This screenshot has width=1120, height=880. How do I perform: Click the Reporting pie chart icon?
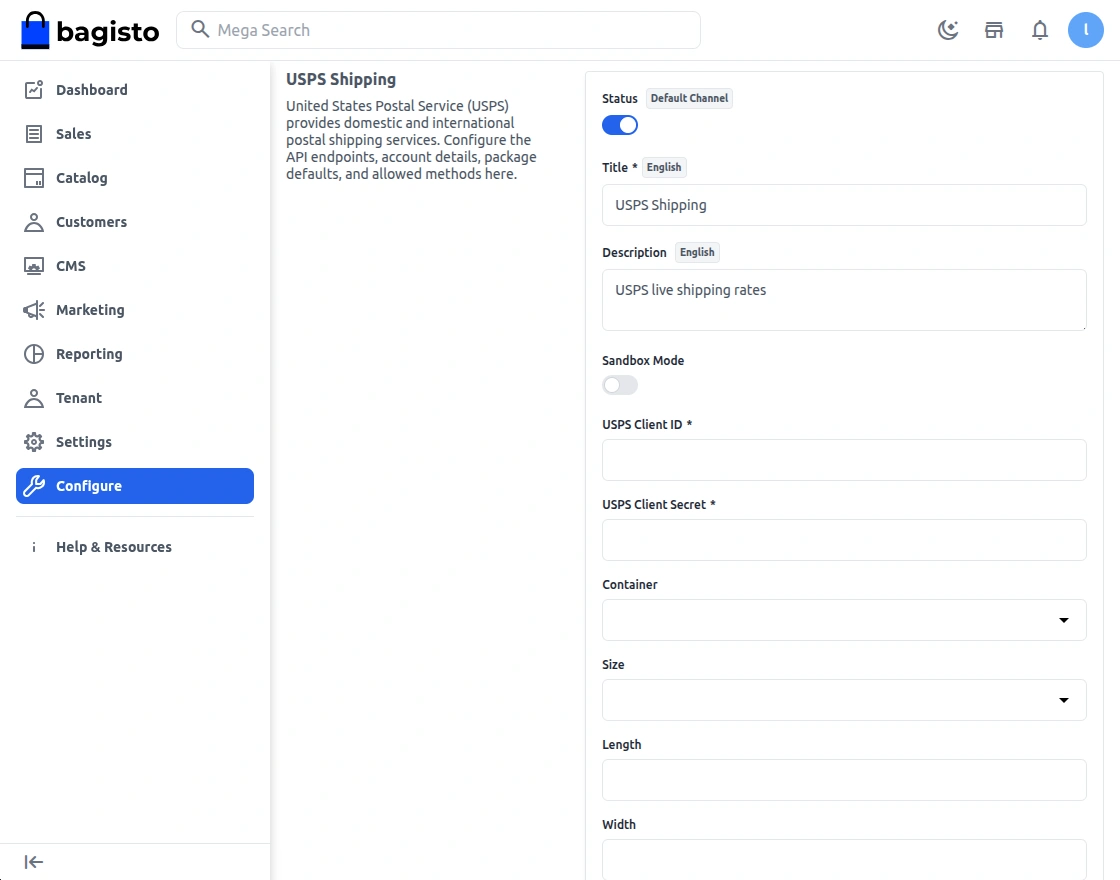tap(34, 354)
